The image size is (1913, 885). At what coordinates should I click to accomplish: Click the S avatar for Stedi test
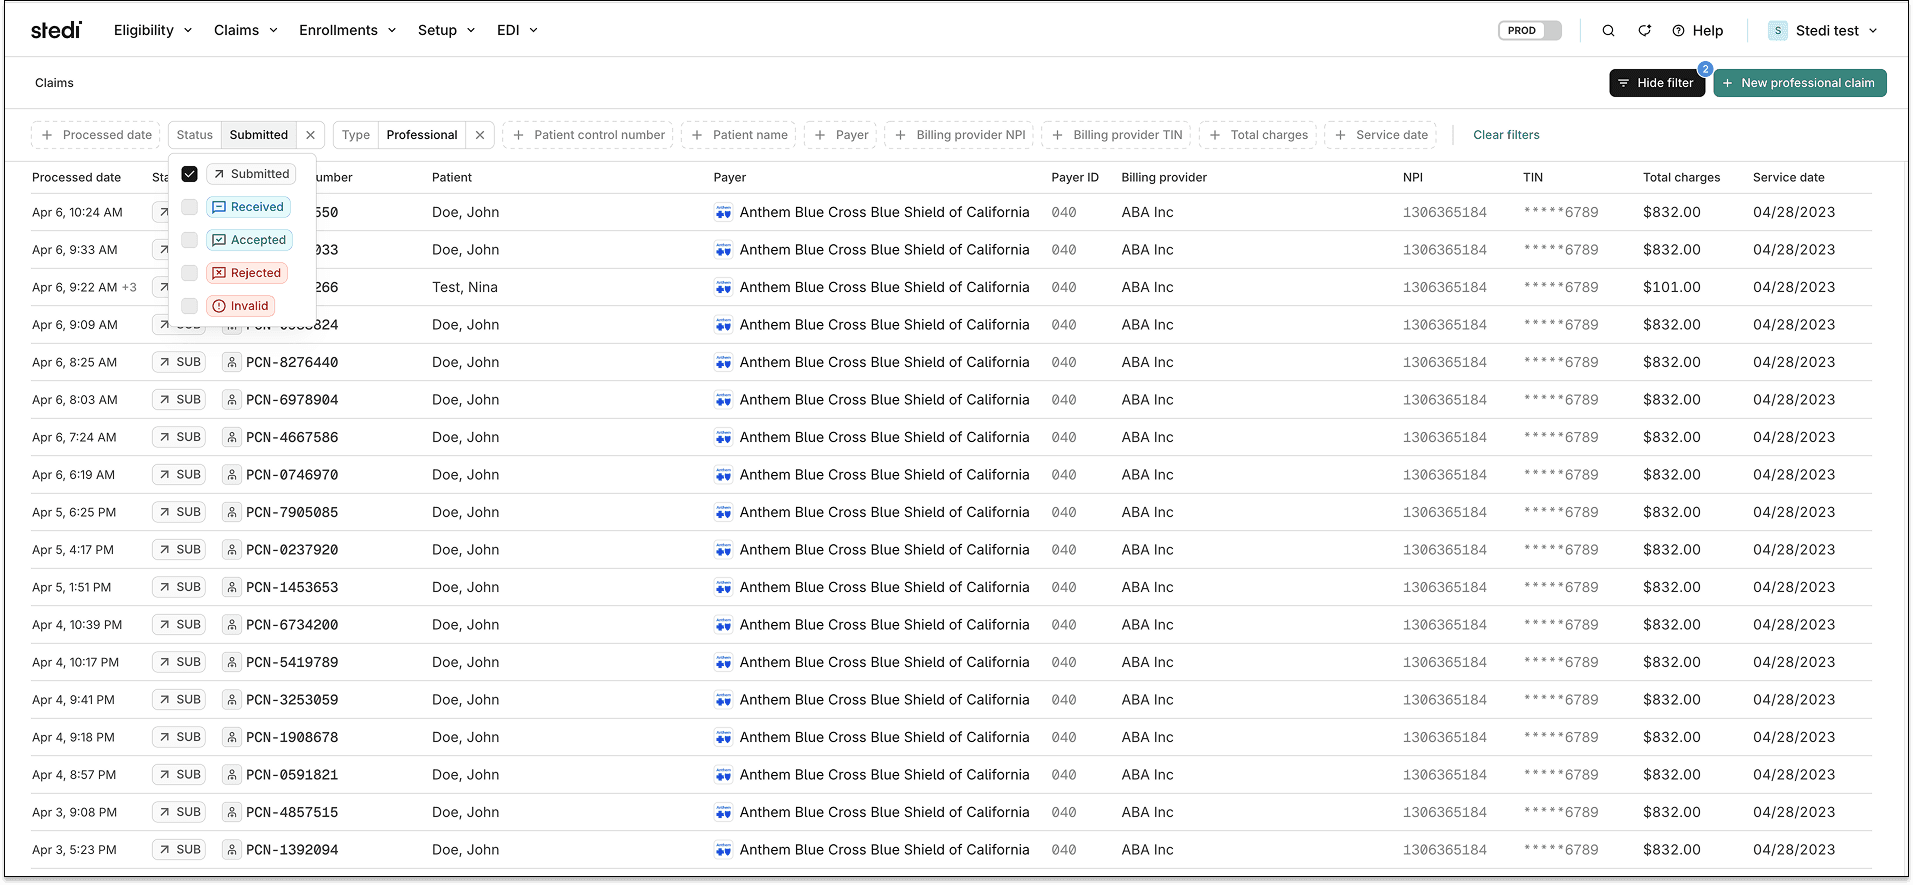click(1777, 30)
